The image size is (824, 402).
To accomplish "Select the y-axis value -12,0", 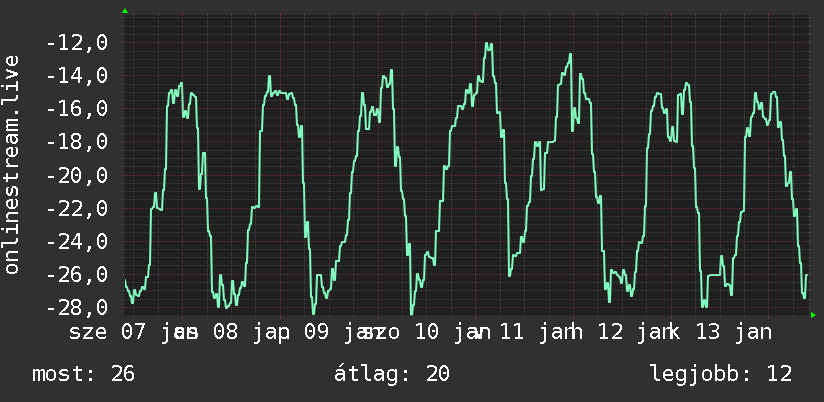I will (x=77, y=43).
